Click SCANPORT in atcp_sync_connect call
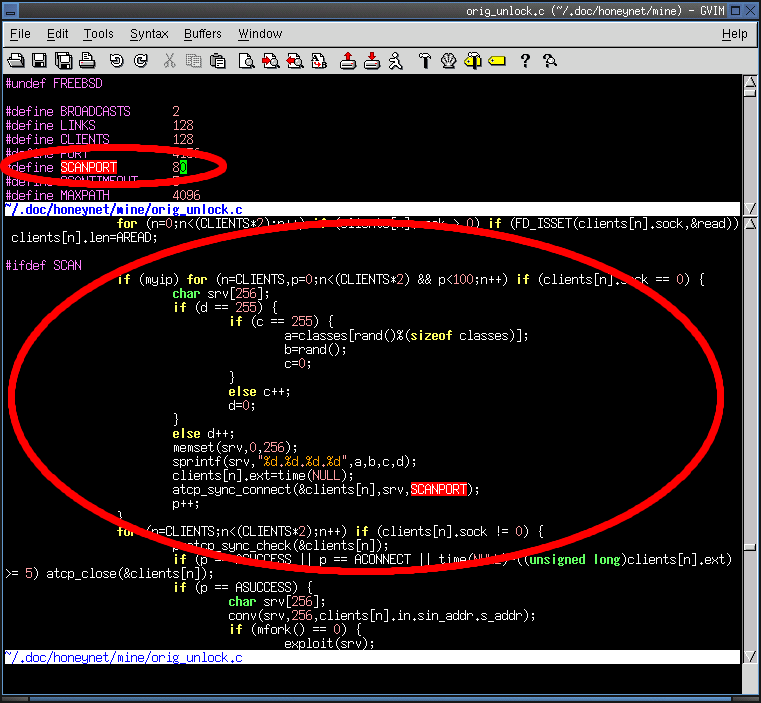This screenshot has height=703, width=761. (x=439, y=489)
